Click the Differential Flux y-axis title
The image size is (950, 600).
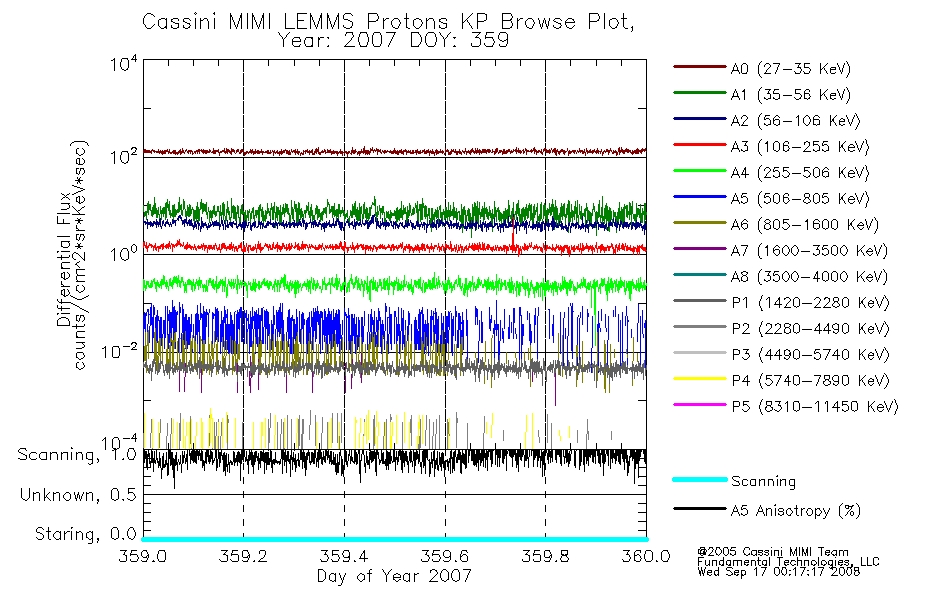click(x=63, y=260)
